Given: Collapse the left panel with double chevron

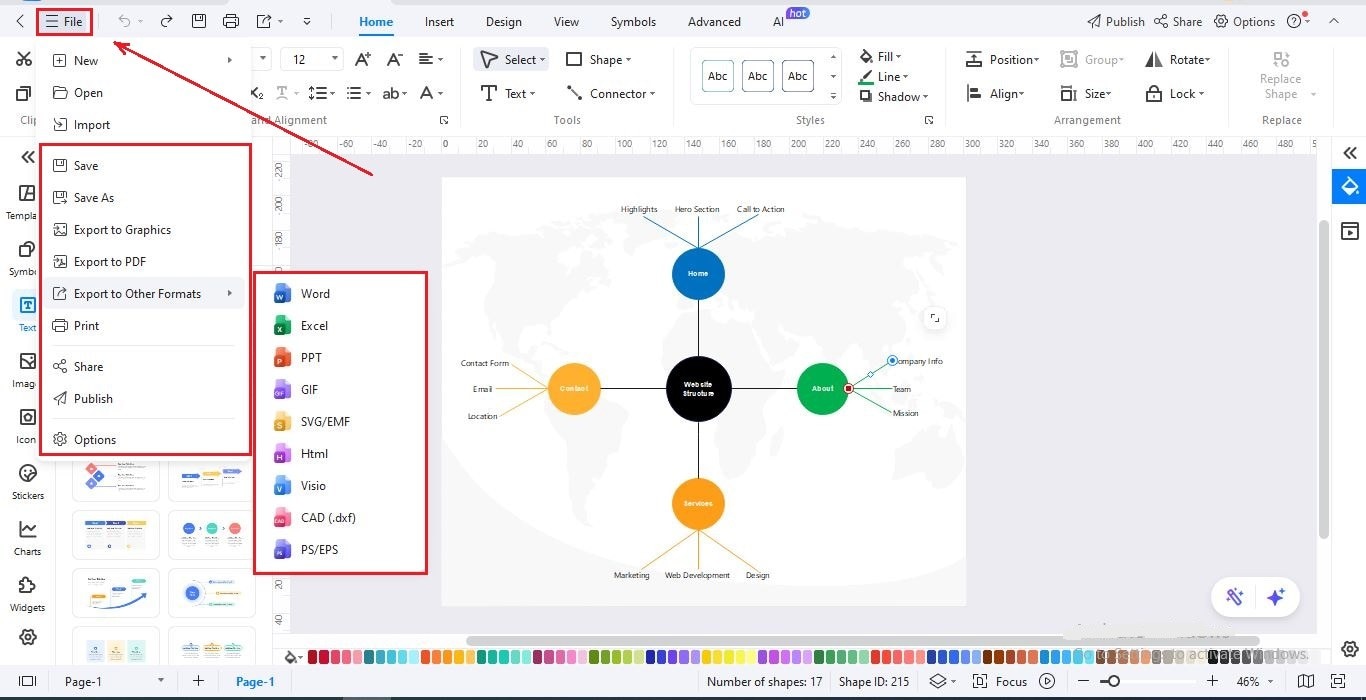Looking at the screenshot, I should point(27,158).
